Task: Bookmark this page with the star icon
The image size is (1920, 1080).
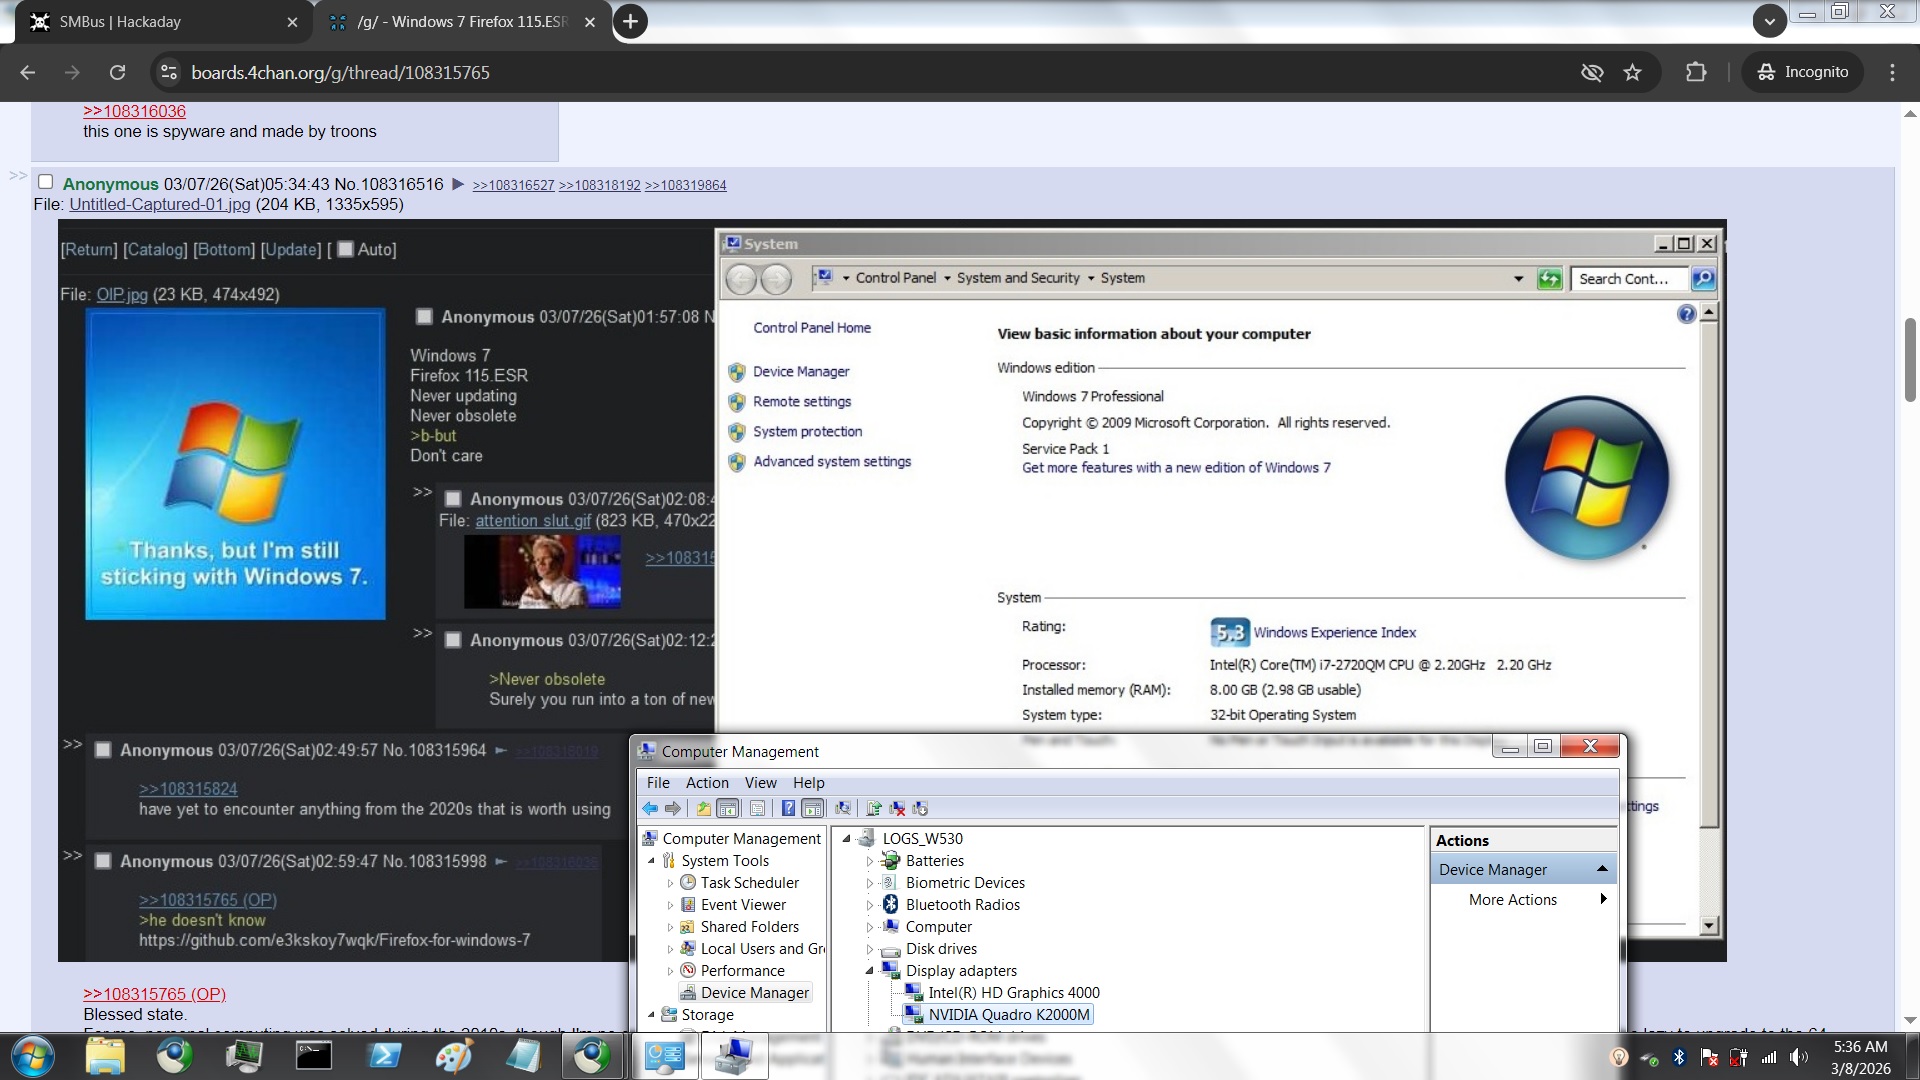Action: [1632, 72]
